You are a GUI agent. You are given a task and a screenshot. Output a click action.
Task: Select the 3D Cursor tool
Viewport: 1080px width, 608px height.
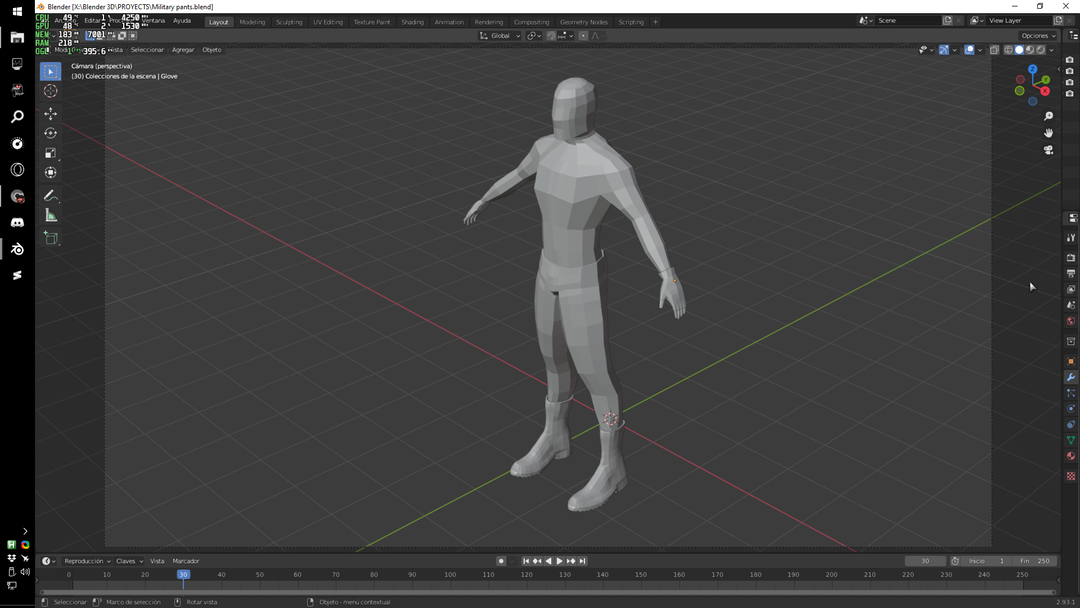coord(50,90)
